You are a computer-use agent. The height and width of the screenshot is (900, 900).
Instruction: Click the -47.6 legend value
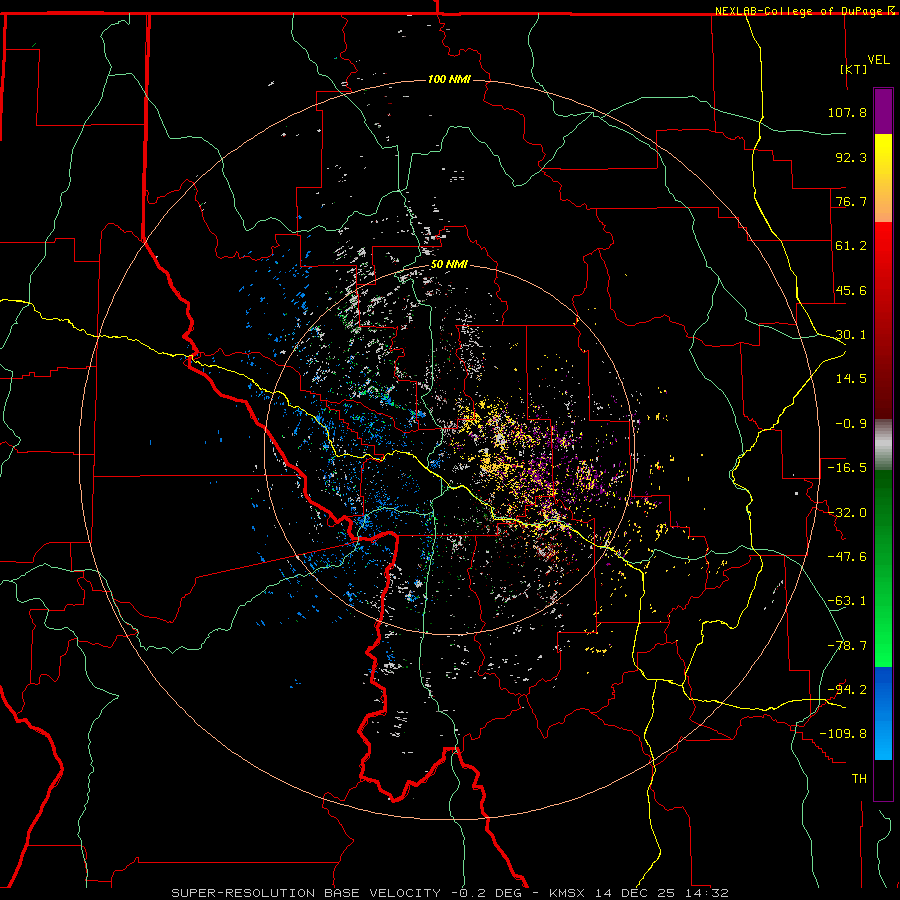click(847, 557)
